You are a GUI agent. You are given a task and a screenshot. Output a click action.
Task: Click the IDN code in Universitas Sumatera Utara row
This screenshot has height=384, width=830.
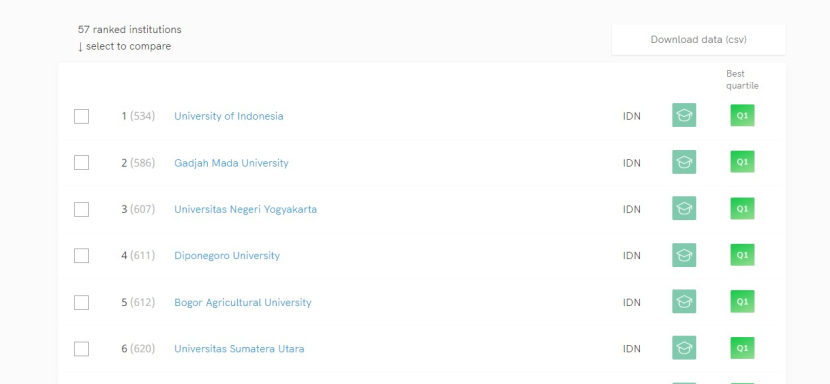coord(631,349)
